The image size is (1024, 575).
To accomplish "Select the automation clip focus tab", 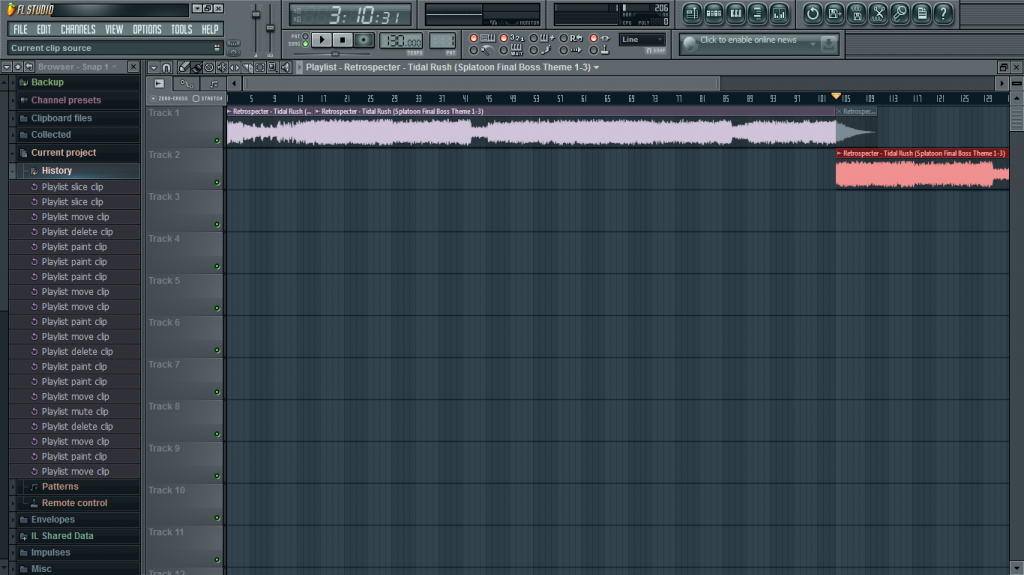I will [187, 84].
